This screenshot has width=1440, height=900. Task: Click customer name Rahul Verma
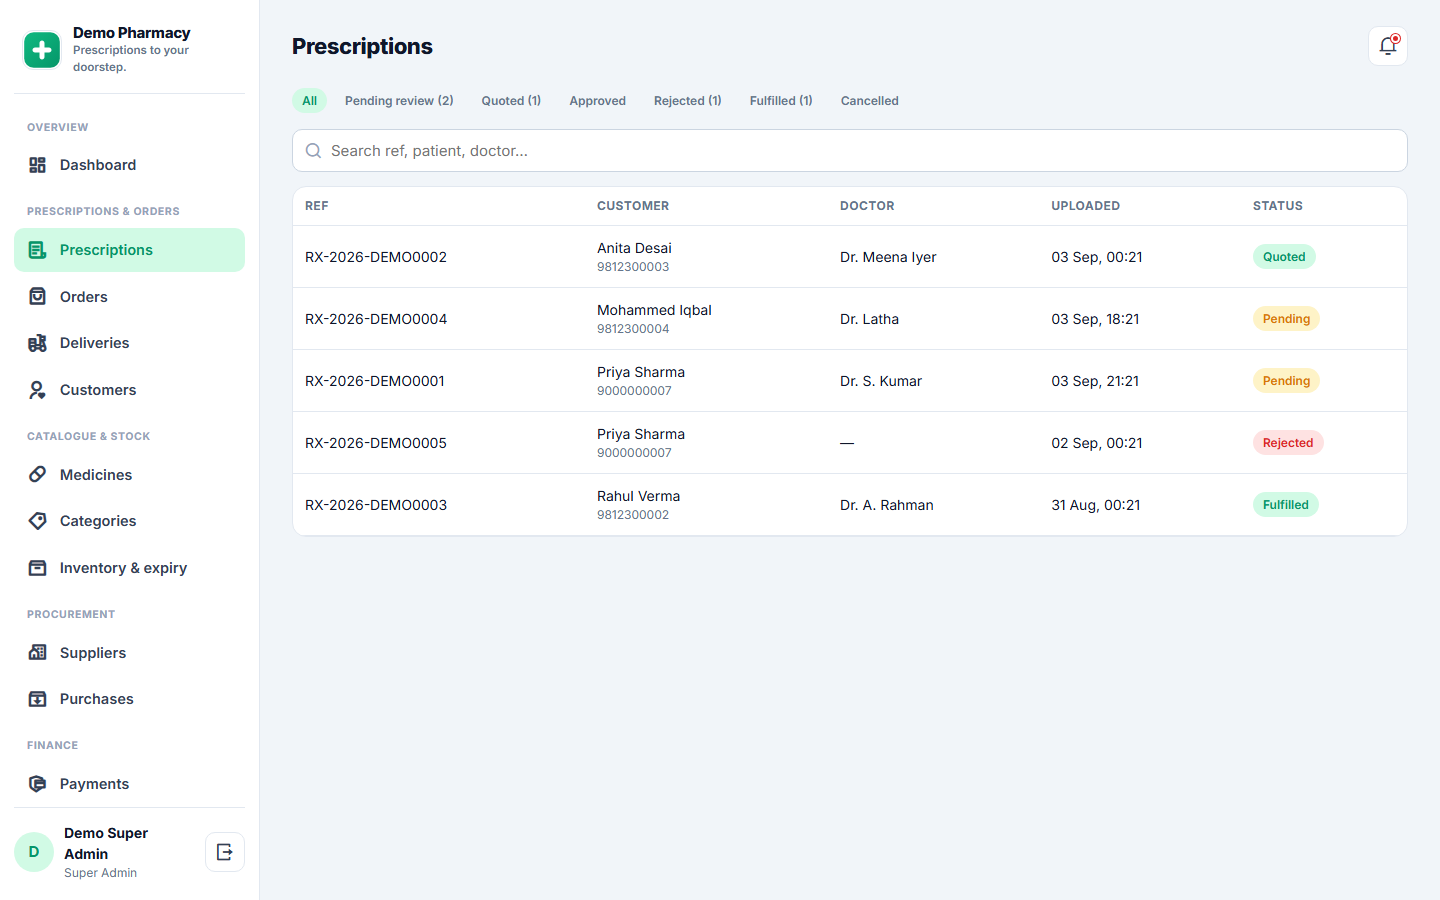638,496
